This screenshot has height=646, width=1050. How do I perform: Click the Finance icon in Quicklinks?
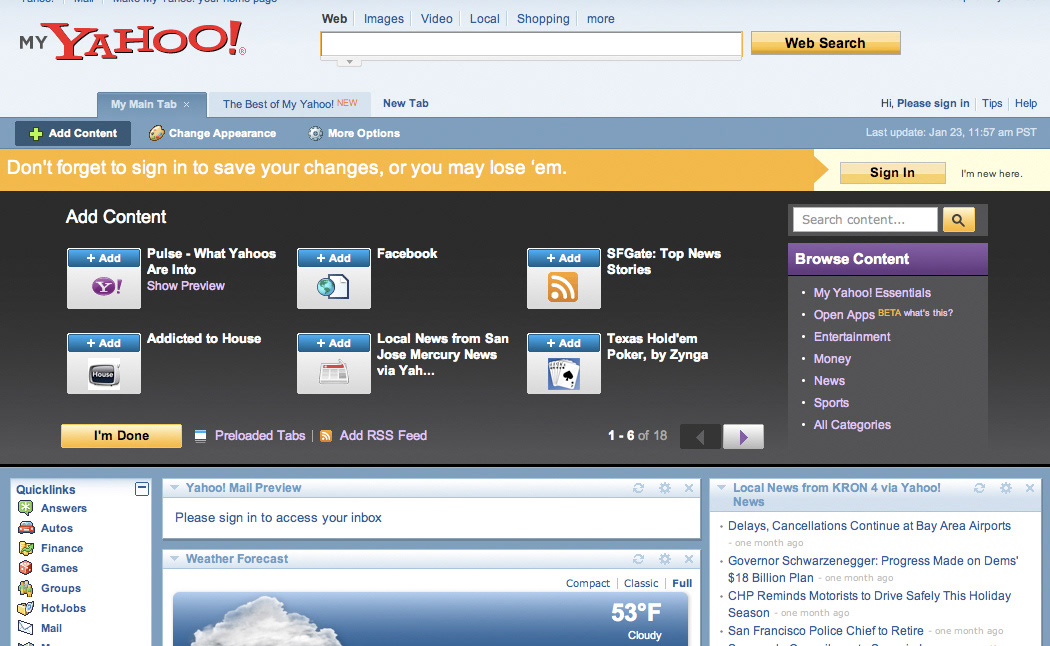click(26, 548)
